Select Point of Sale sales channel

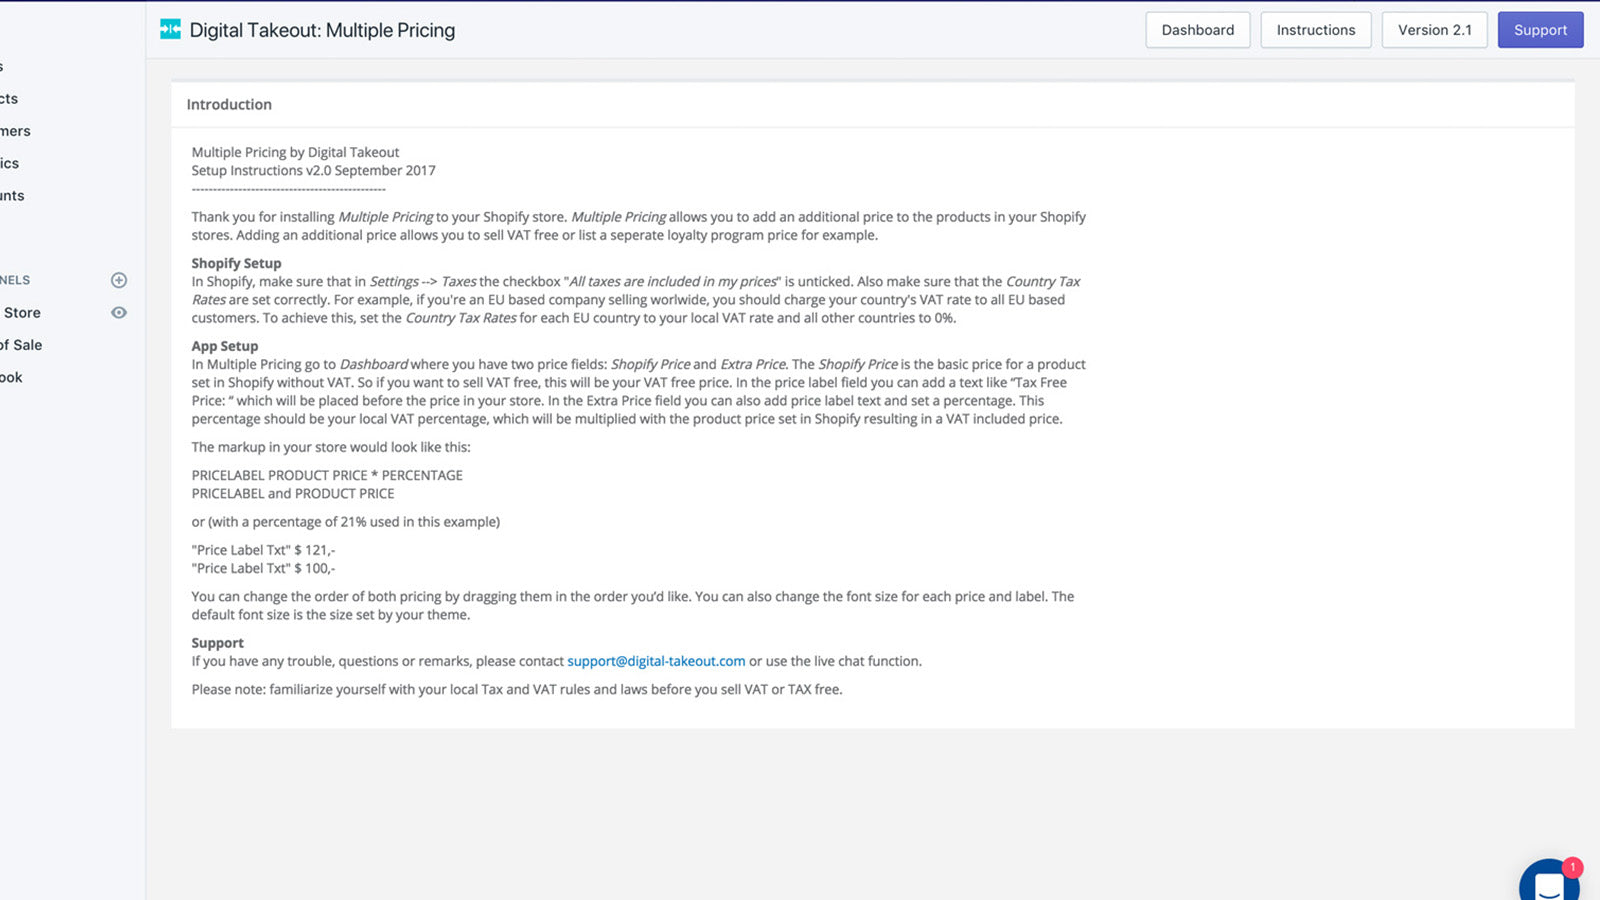click(24, 345)
